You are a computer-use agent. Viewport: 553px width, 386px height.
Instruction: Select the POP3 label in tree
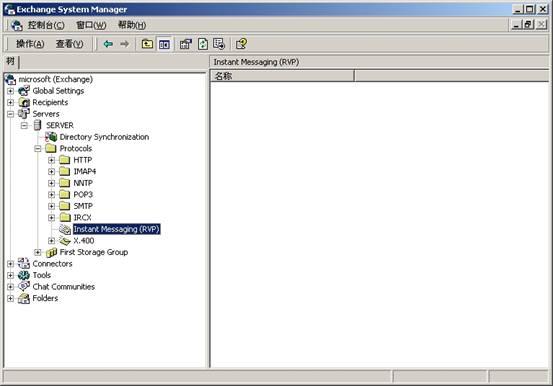[83, 195]
